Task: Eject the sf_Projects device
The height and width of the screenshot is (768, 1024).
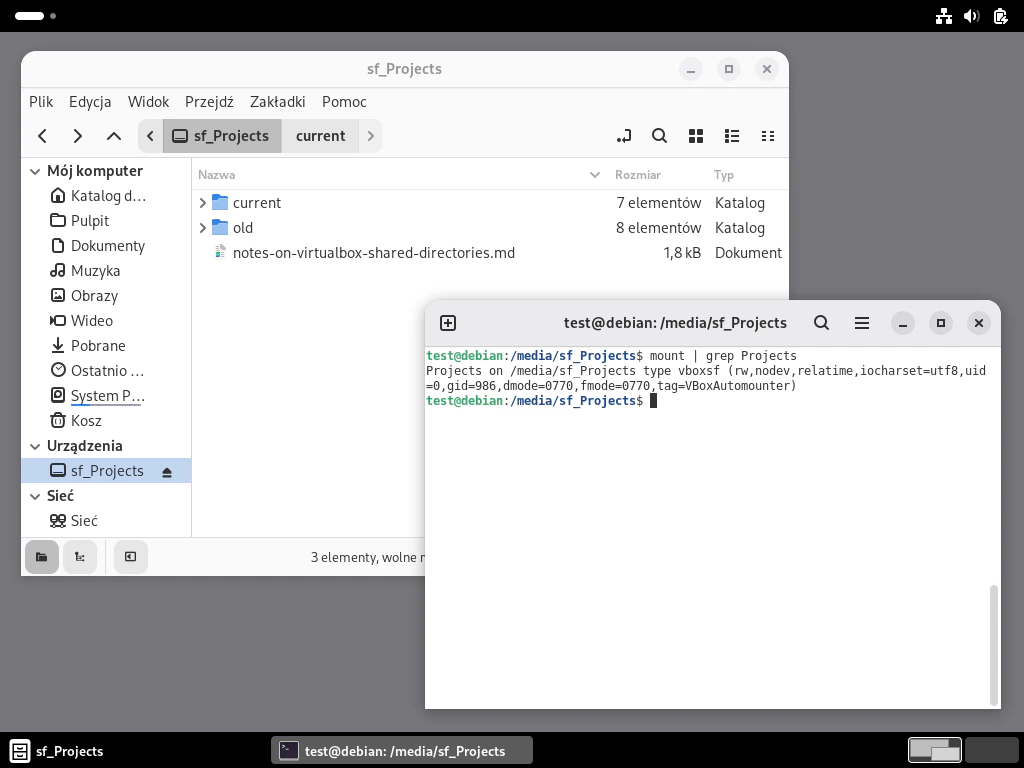Action: click(167, 470)
